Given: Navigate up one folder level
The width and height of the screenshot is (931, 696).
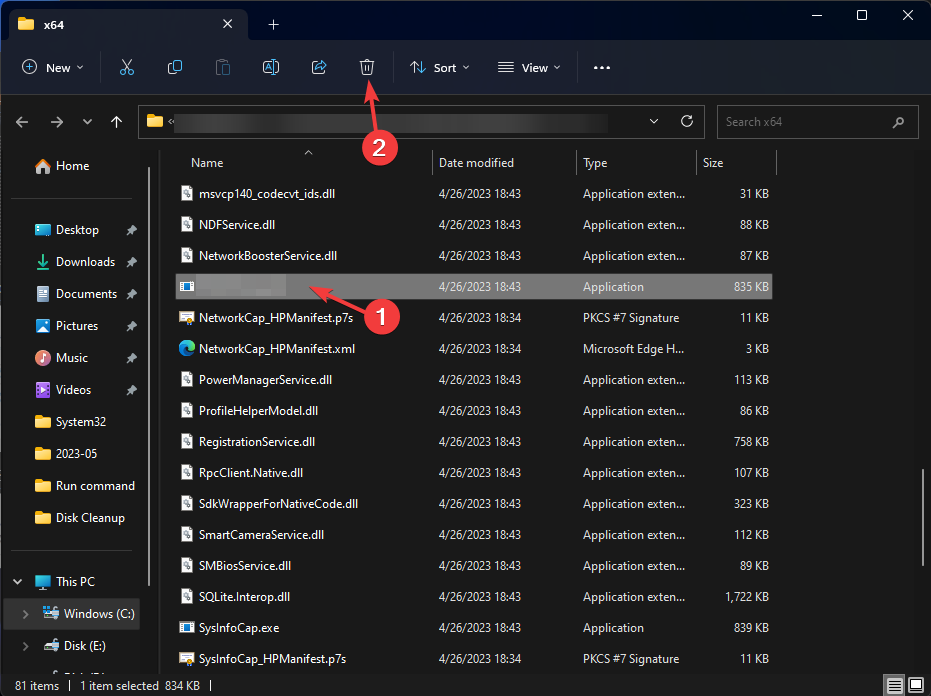Looking at the screenshot, I should 116,121.
